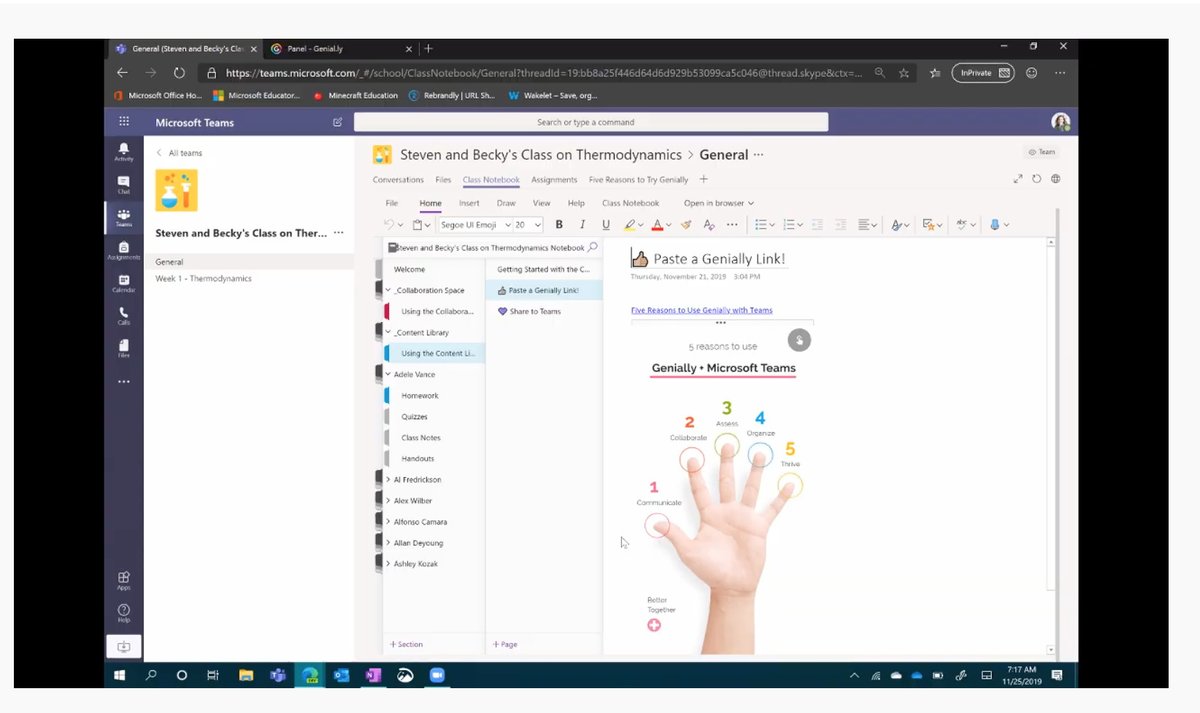This screenshot has width=1200, height=713.
Task: Add a new Section
Action: point(406,644)
